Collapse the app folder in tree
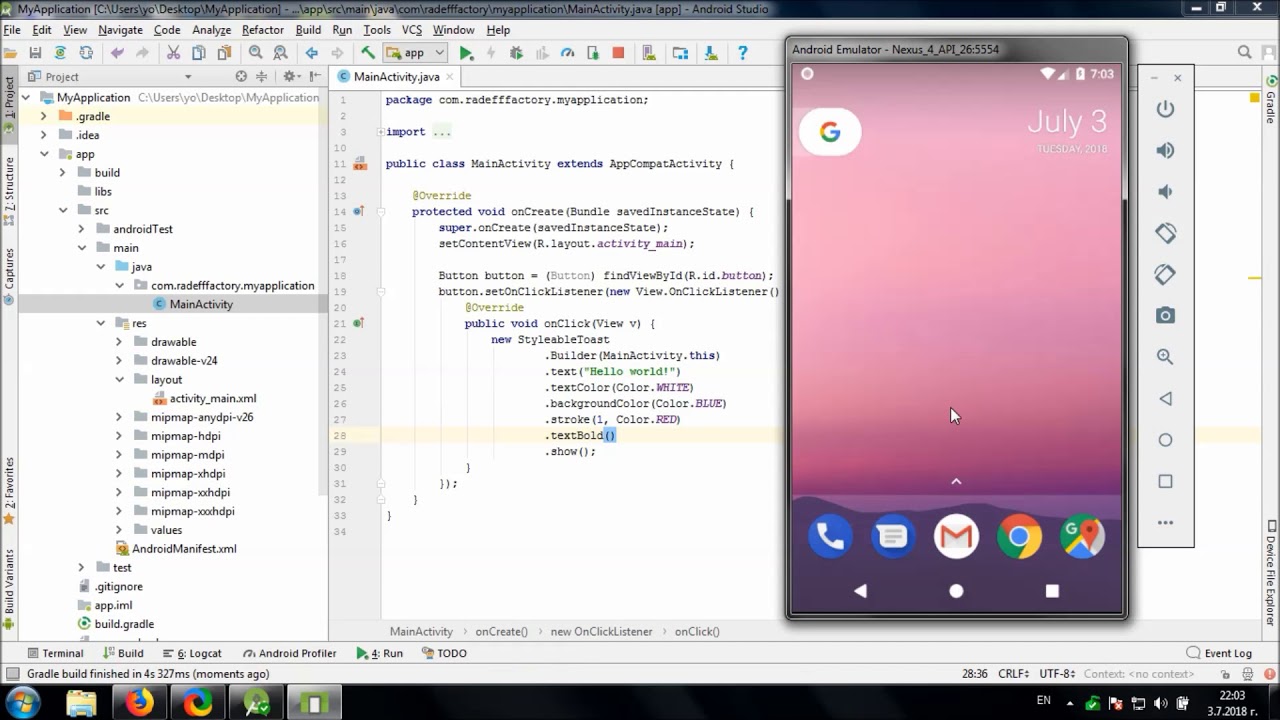1280x720 pixels. point(44,154)
